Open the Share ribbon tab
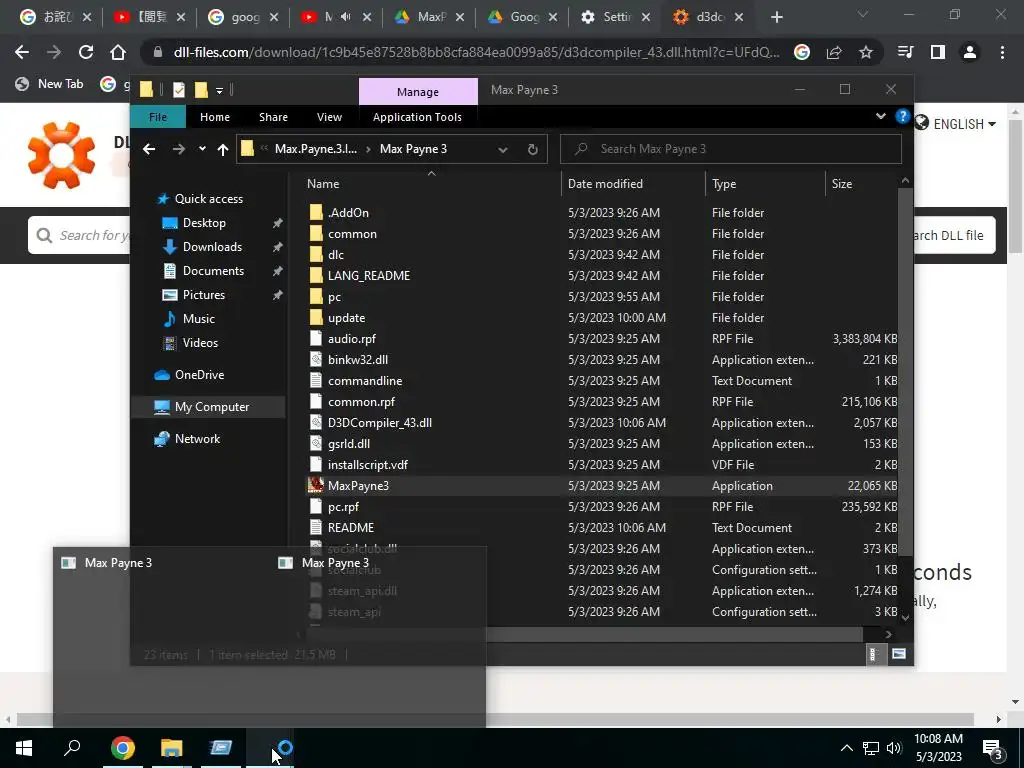 (273, 117)
